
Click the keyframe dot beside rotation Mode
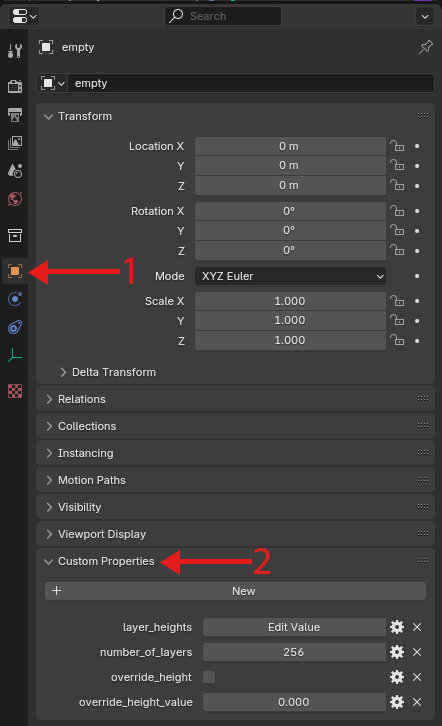417,276
